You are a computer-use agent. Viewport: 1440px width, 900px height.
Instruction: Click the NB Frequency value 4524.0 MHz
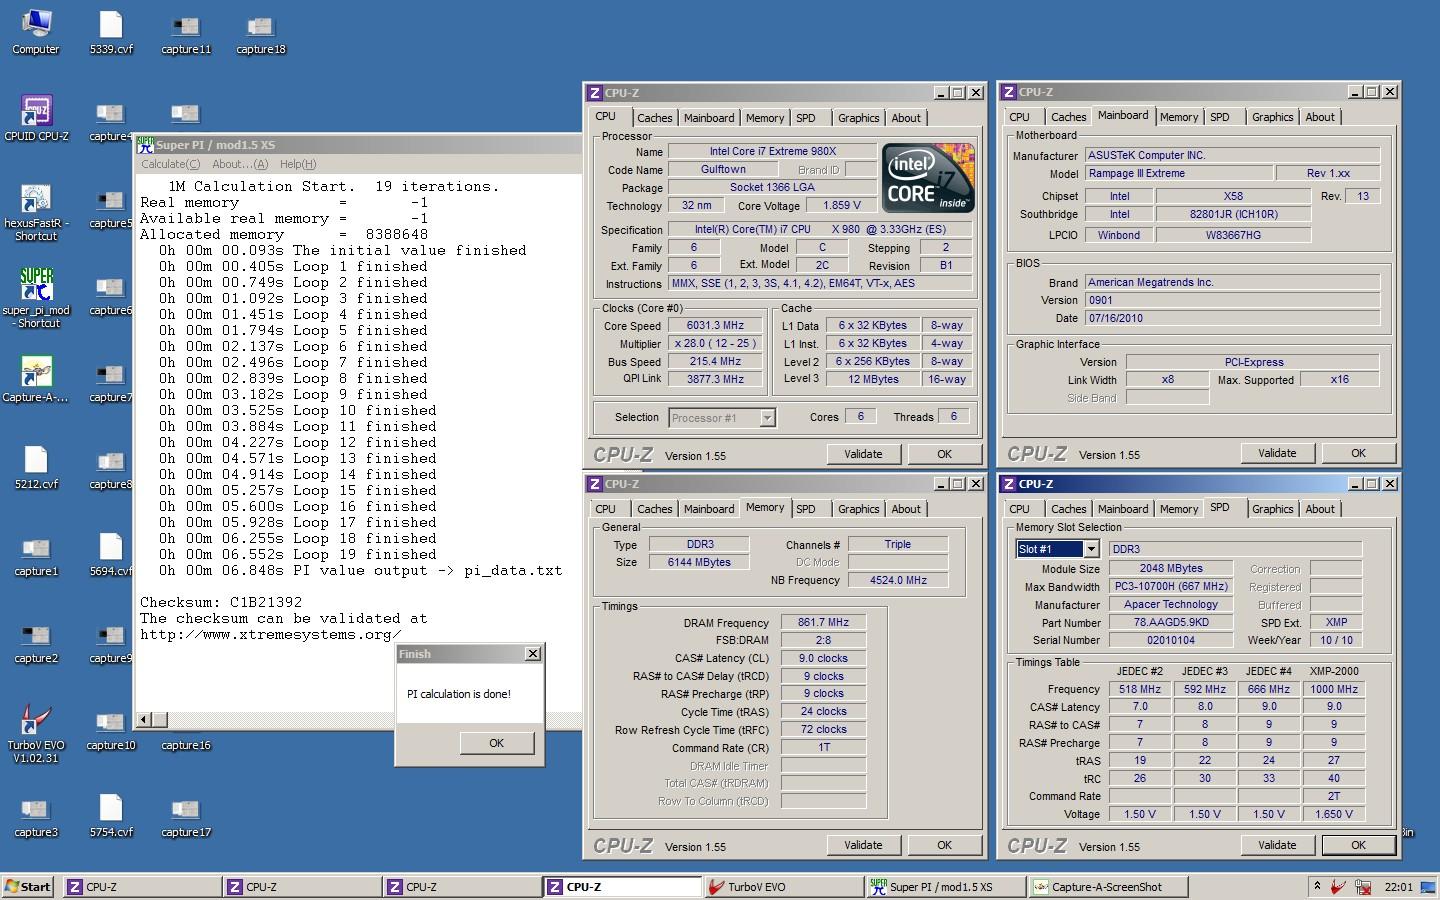click(x=898, y=580)
